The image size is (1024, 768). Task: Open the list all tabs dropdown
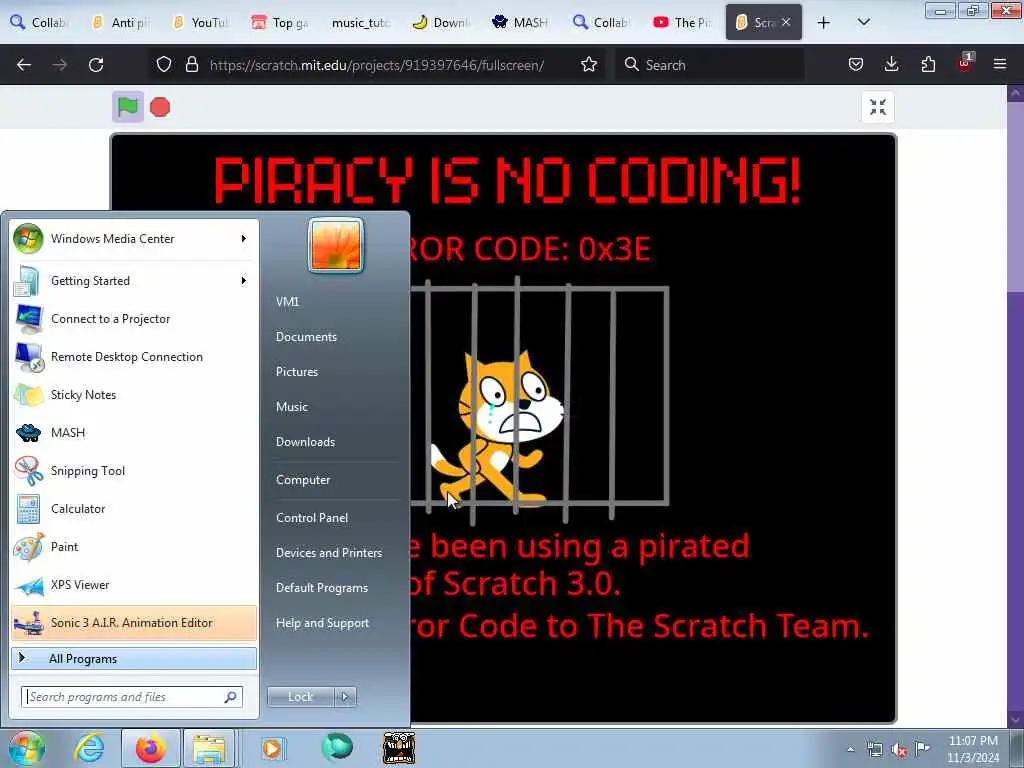click(863, 23)
